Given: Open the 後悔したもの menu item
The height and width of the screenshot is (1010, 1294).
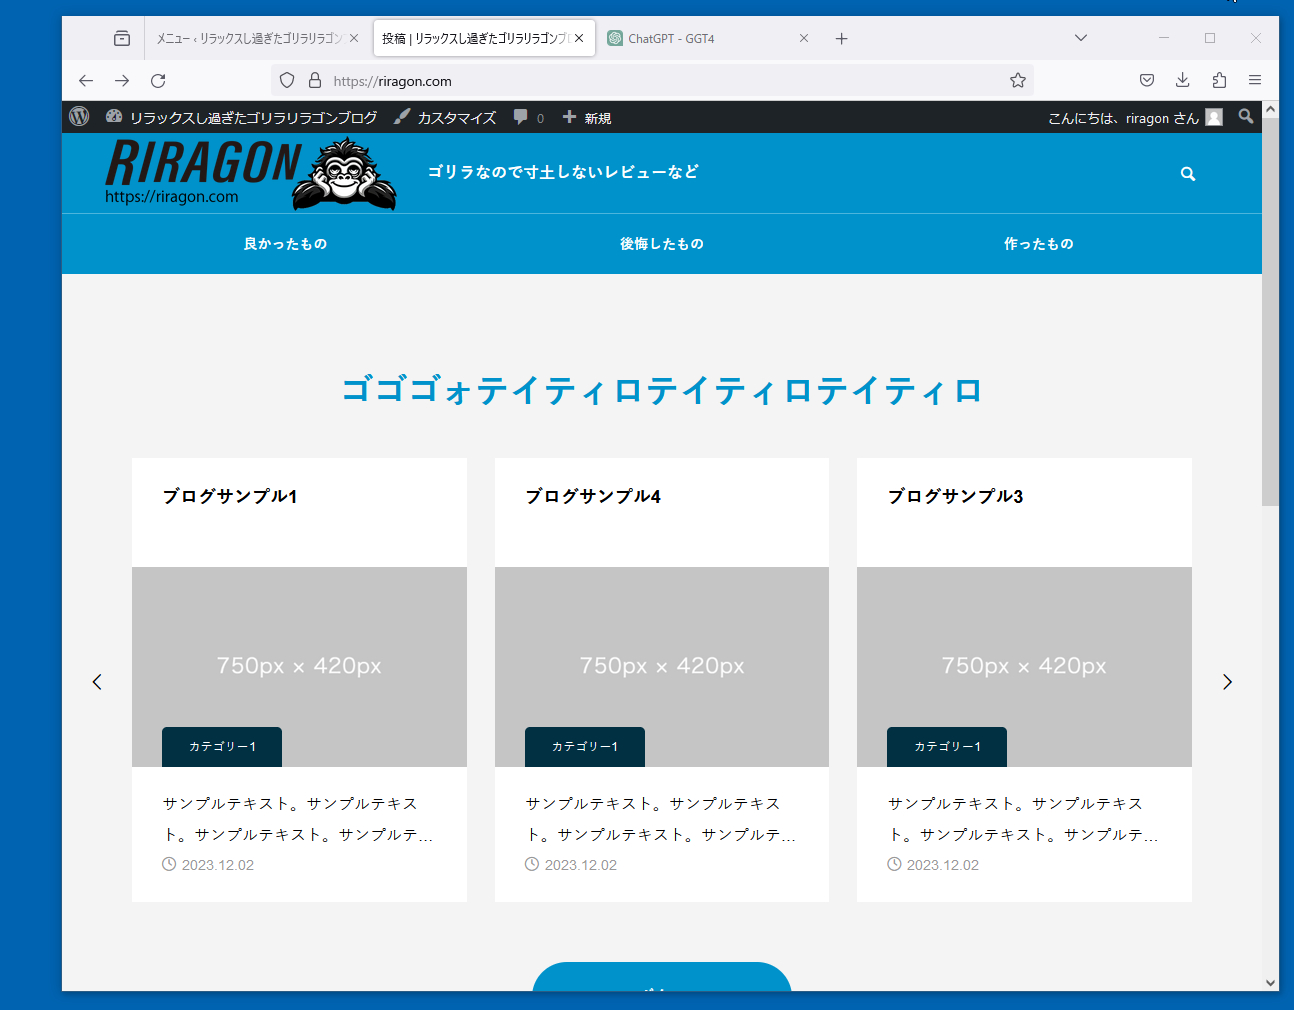Looking at the screenshot, I should (661, 244).
